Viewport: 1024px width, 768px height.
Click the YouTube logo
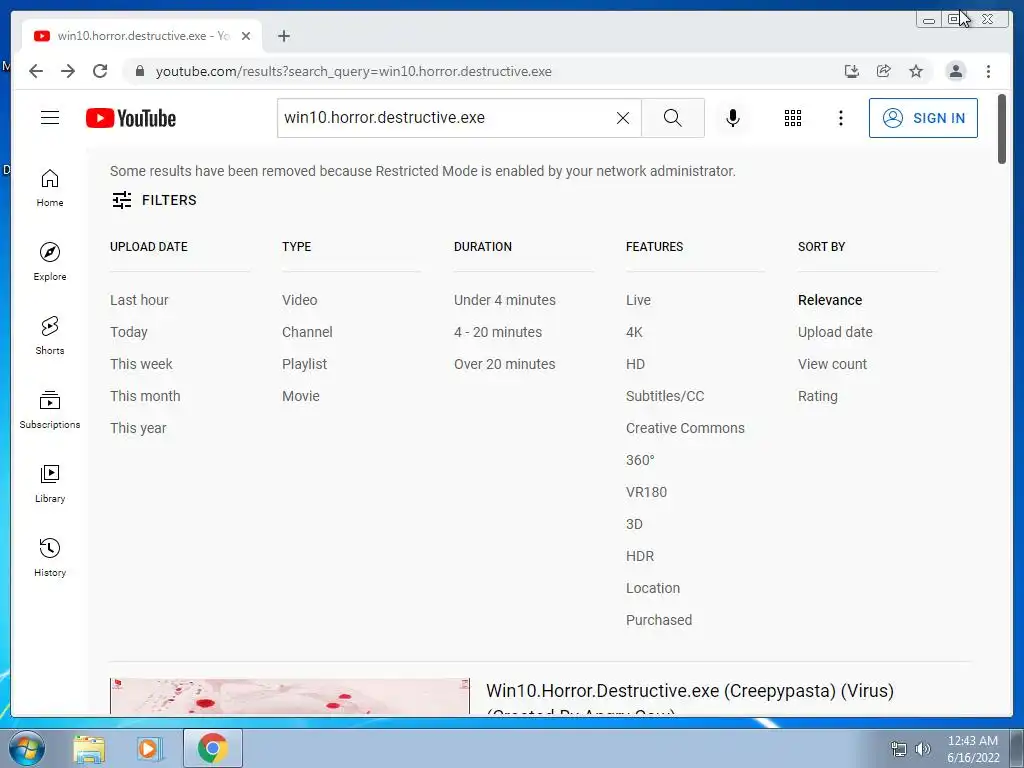[131, 118]
